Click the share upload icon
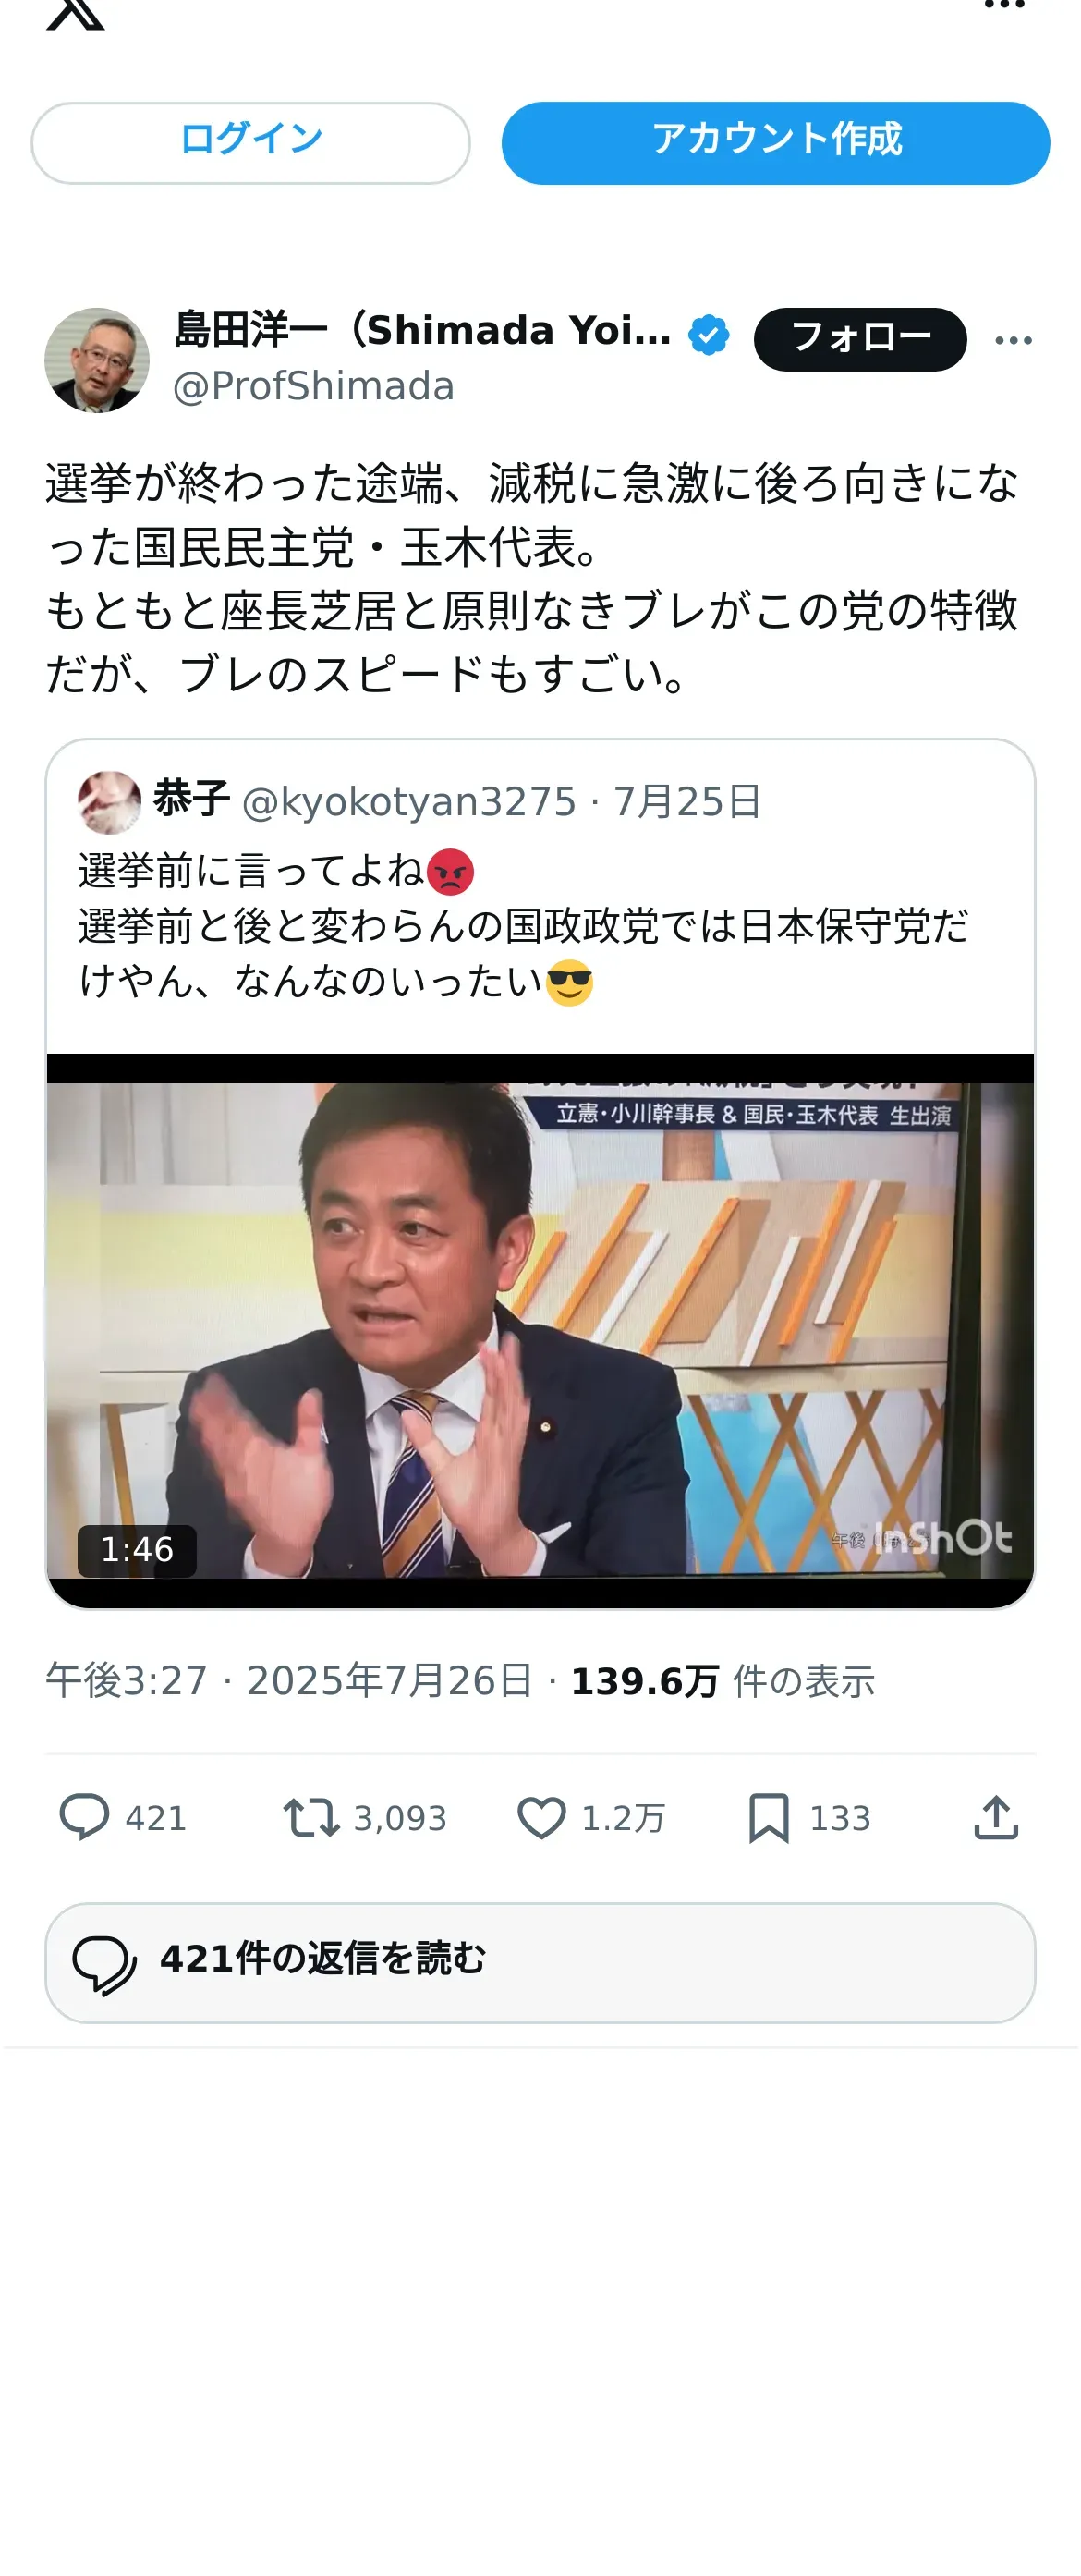This screenshot has height=2576, width=1081. pyautogui.click(x=996, y=1817)
